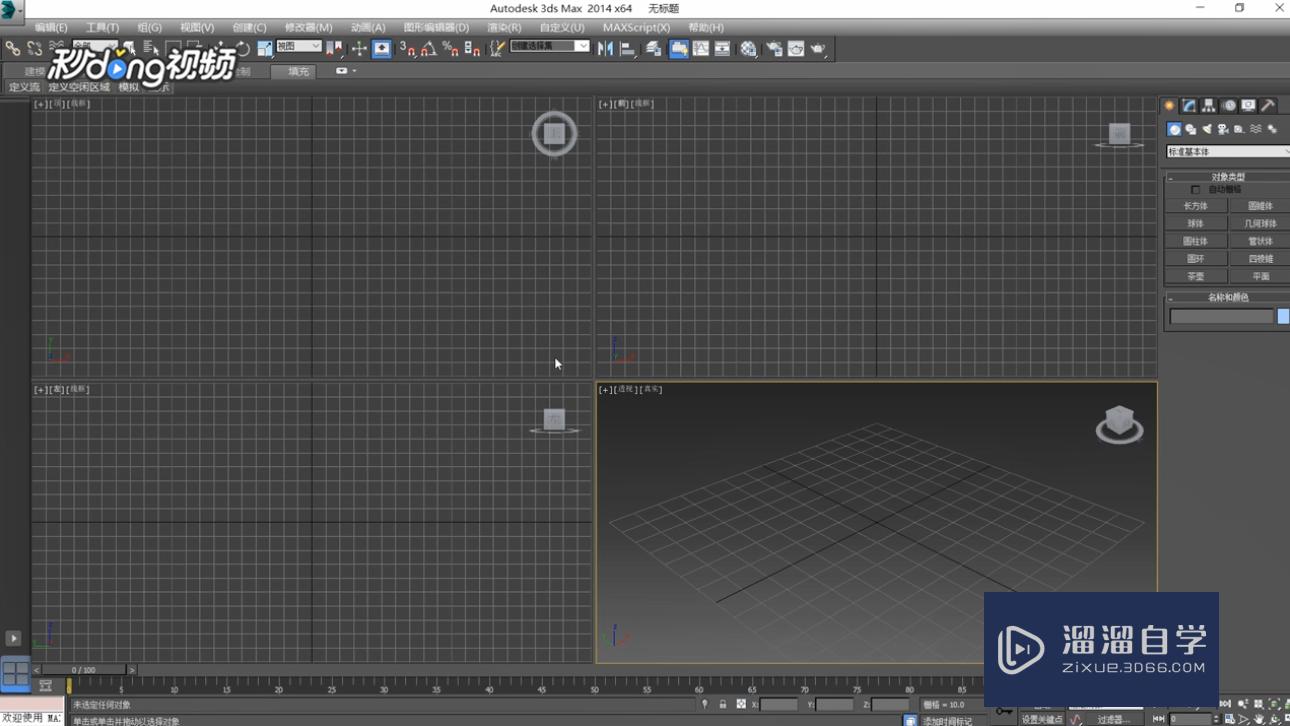
Task: Select the Rotate tool
Action: click(240, 48)
